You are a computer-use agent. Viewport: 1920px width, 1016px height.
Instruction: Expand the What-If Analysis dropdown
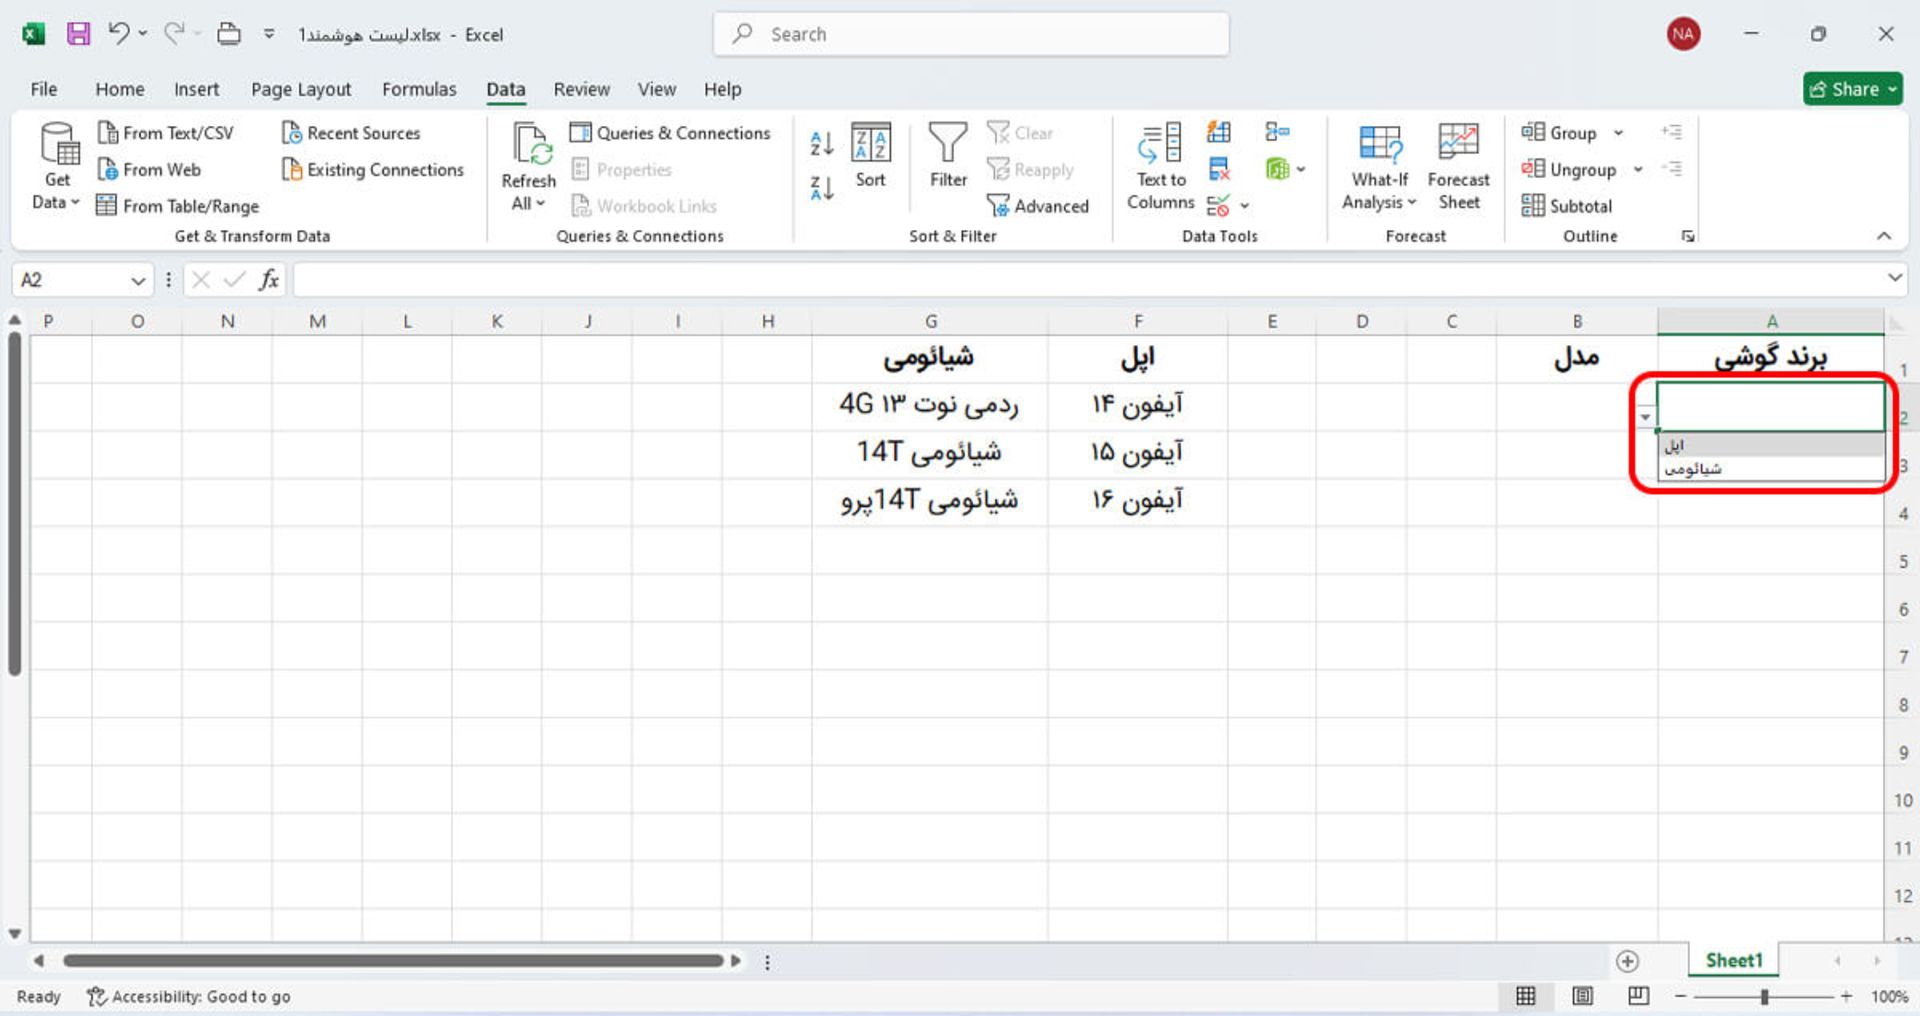[x=1379, y=202]
